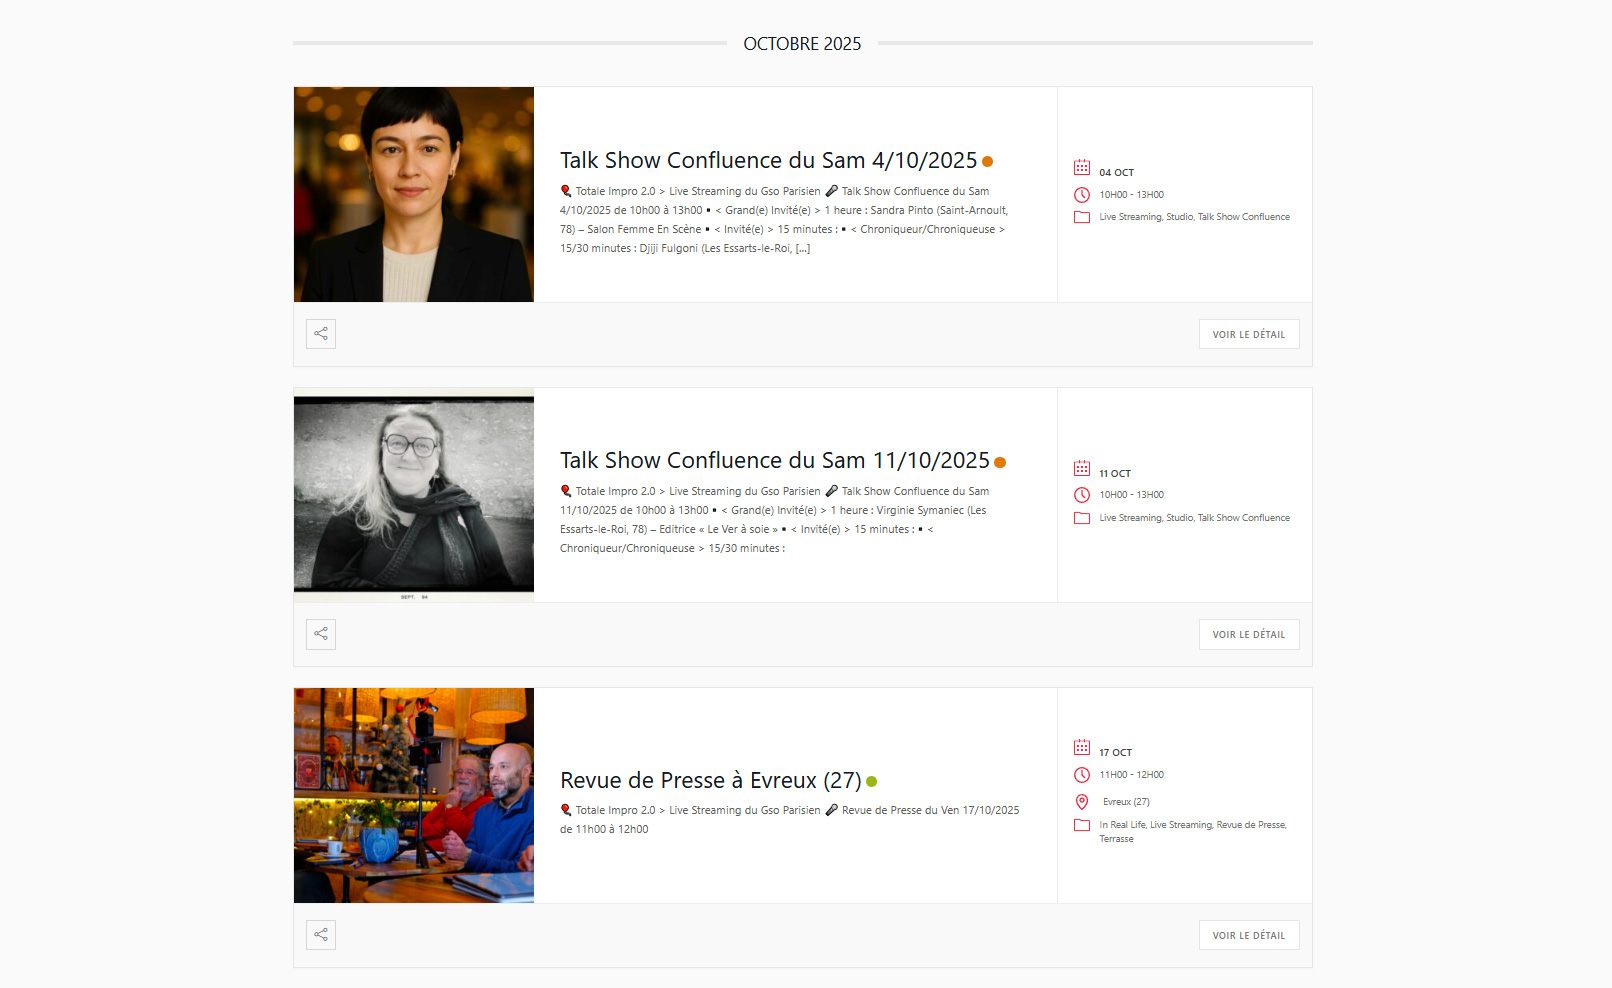
Task: Click the share icon under the first talk show
Action: tap(320, 333)
